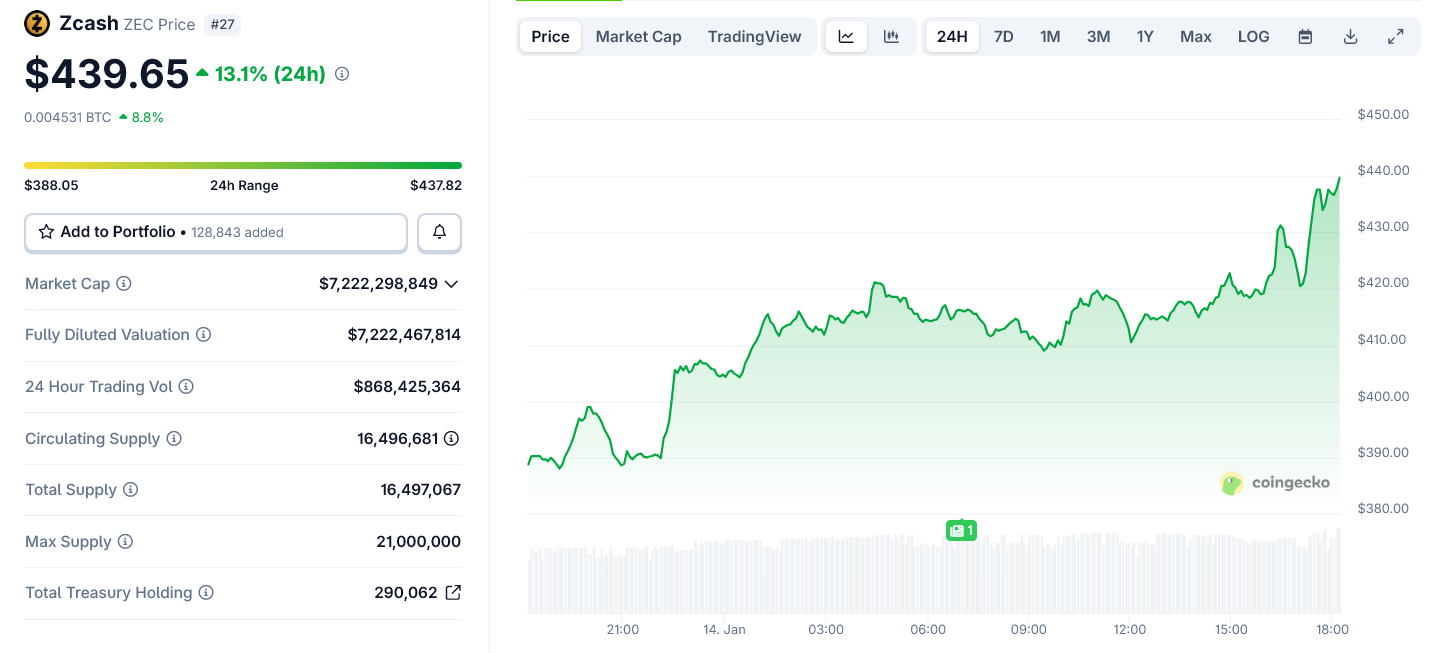The height and width of the screenshot is (653, 1429).
Task: Open the Total Treasury Holding external link icon
Action: click(x=453, y=592)
